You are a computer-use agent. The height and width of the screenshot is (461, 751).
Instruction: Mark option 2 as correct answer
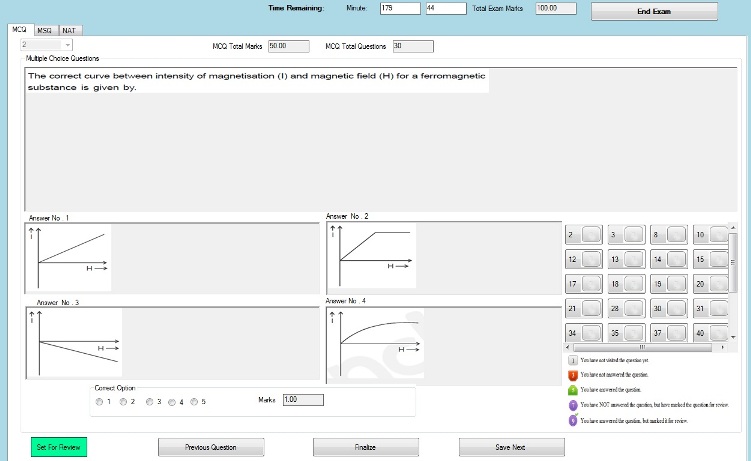click(x=123, y=402)
